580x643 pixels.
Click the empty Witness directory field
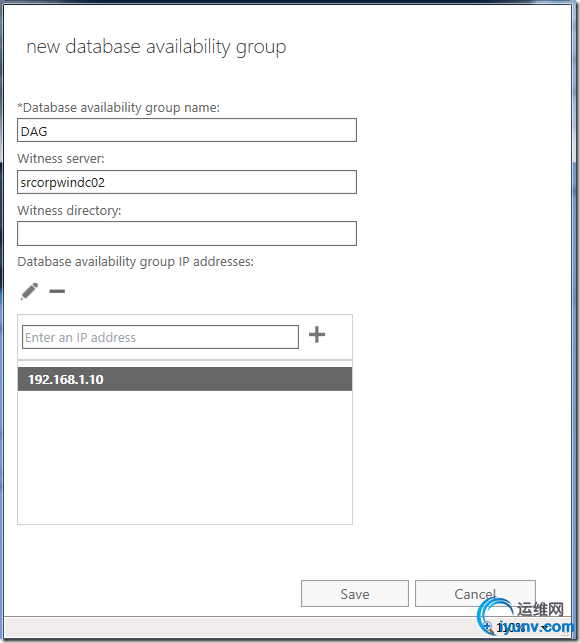(x=187, y=234)
